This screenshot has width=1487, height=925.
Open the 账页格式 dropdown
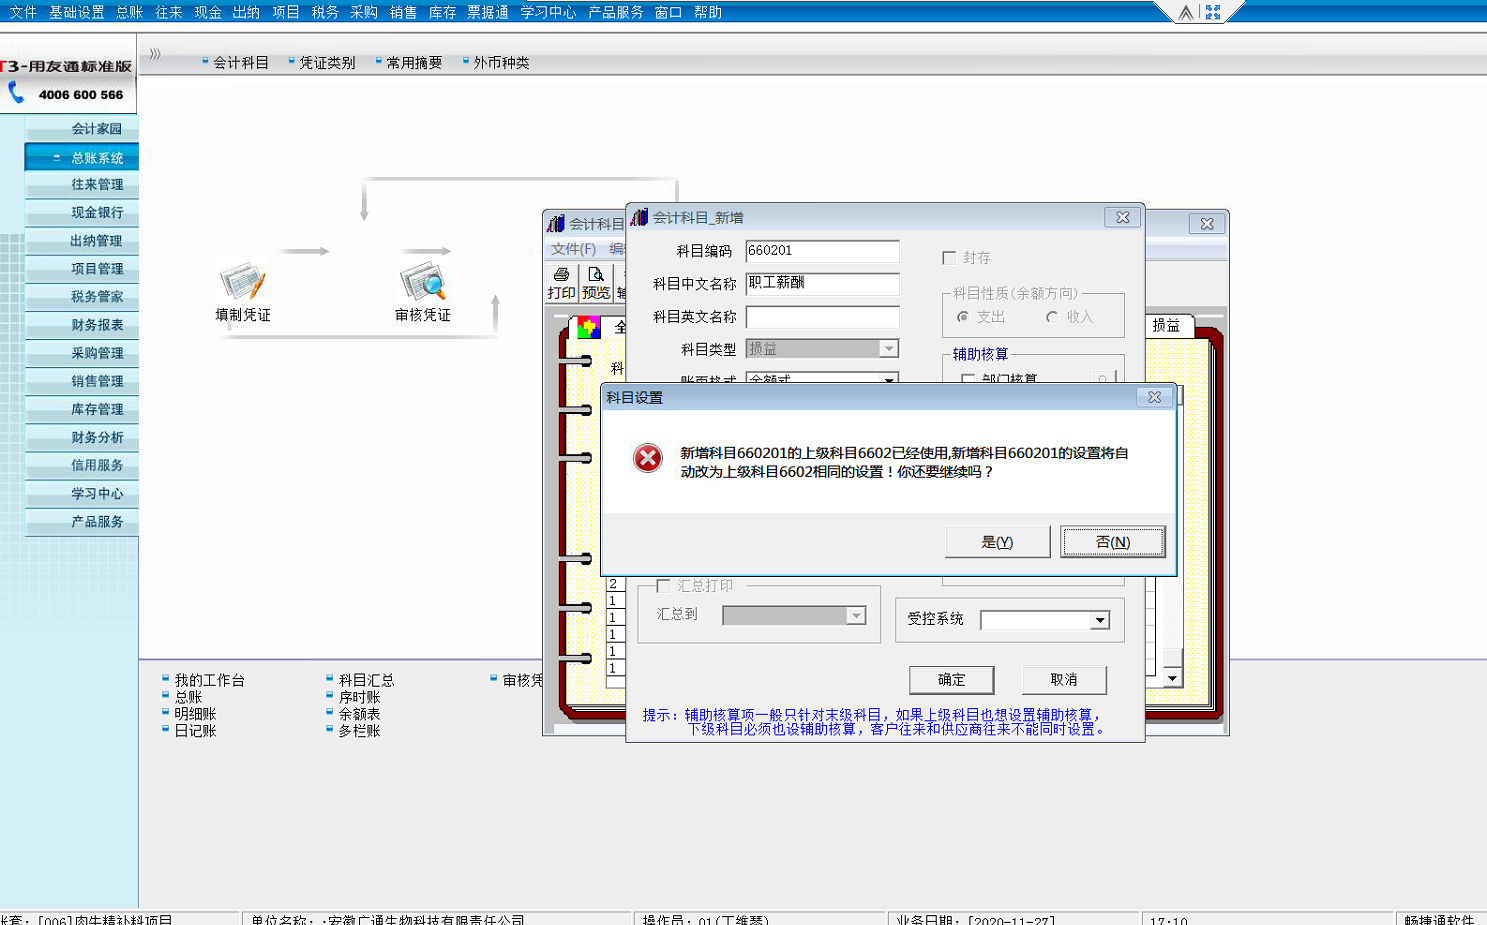coord(888,379)
